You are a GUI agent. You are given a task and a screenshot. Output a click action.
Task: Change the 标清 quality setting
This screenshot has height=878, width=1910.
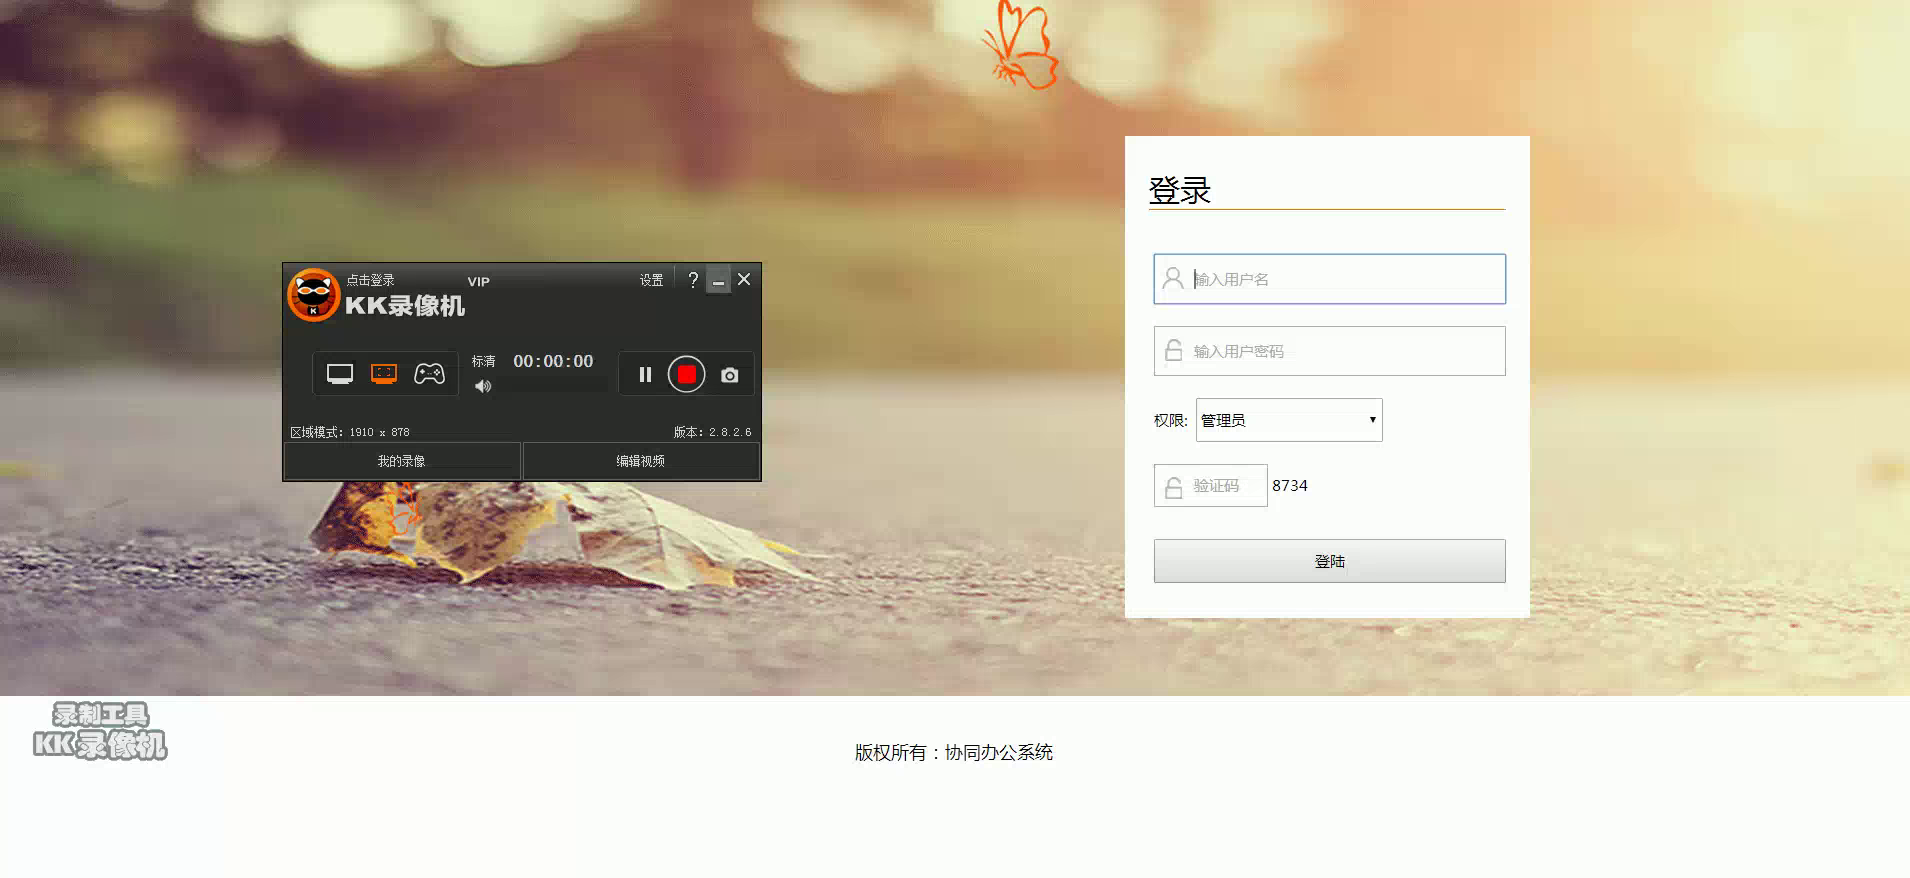[x=484, y=361]
